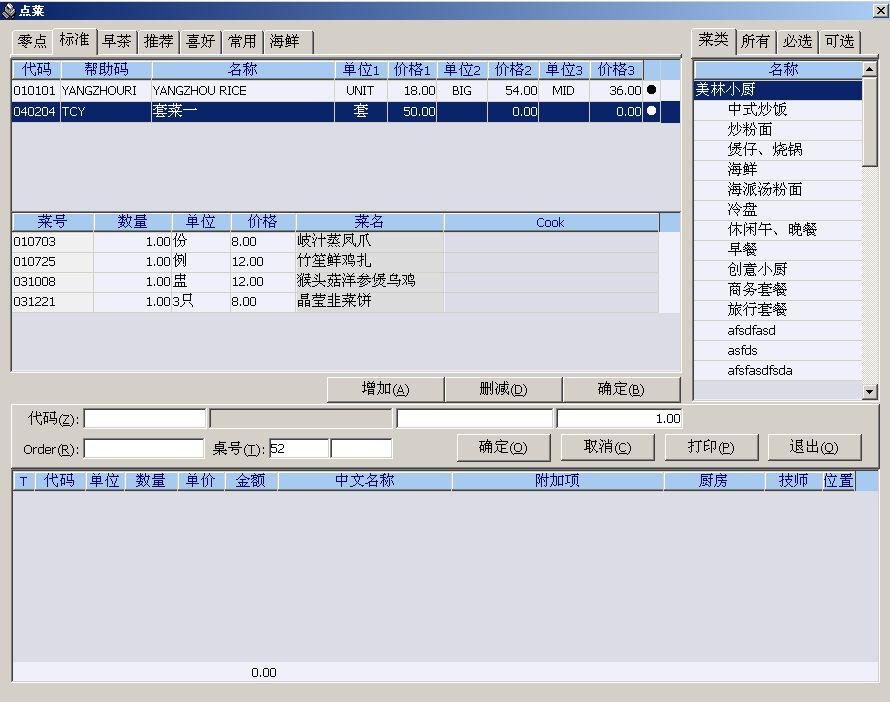This screenshot has height=702, width=890.
Task: Toggle the dot marker on 套菜一 row
Action: (x=652, y=111)
